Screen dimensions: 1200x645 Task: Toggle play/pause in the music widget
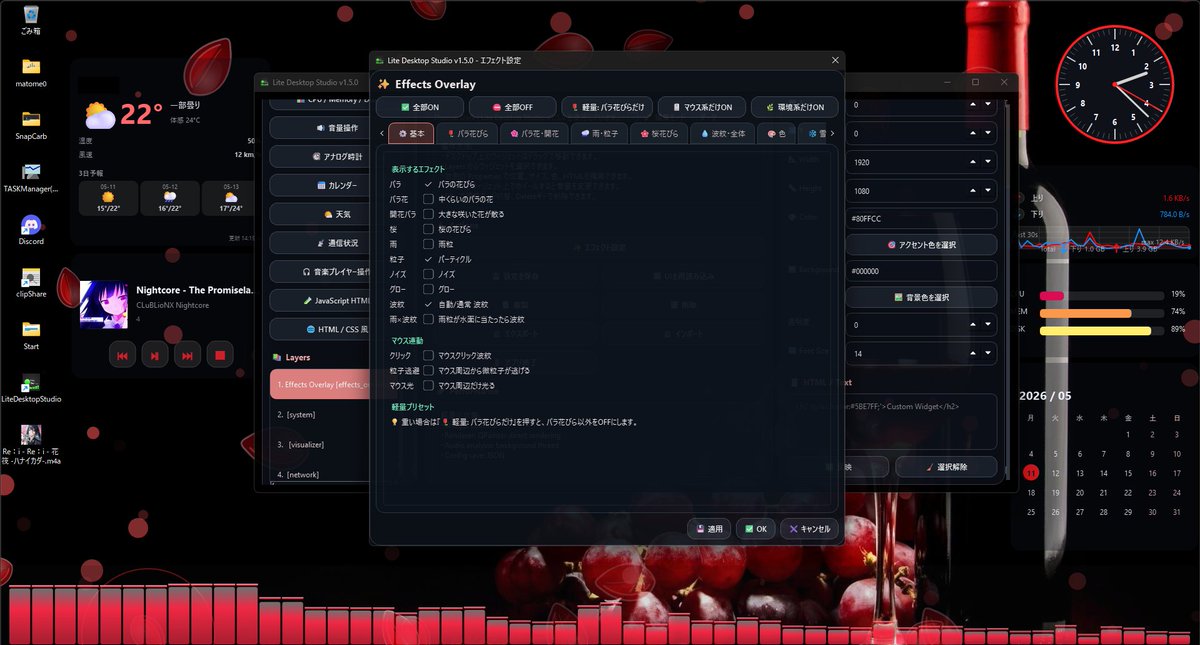click(154, 354)
